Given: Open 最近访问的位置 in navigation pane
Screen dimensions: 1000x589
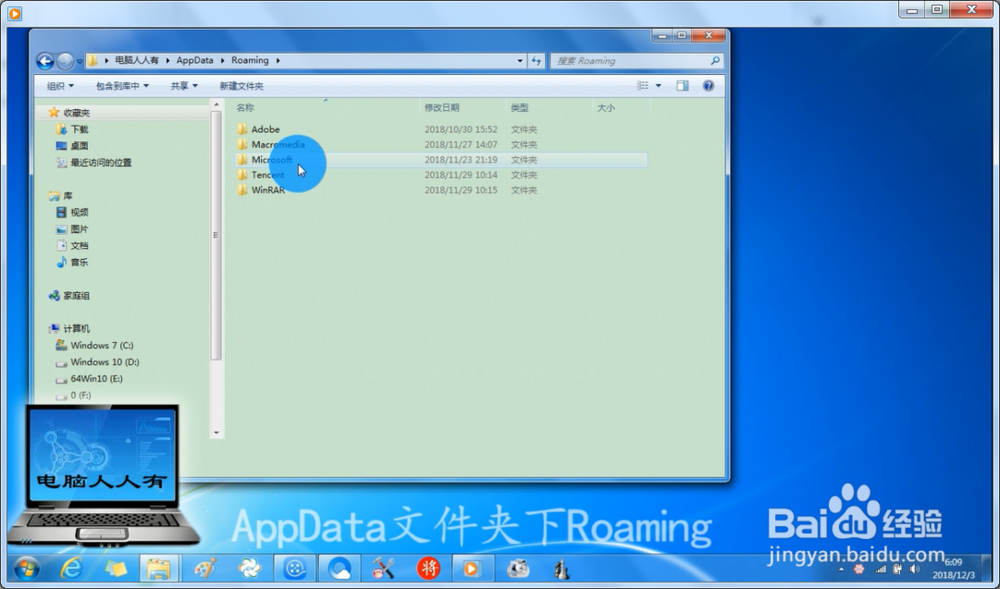Looking at the screenshot, I should (x=100, y=163).
